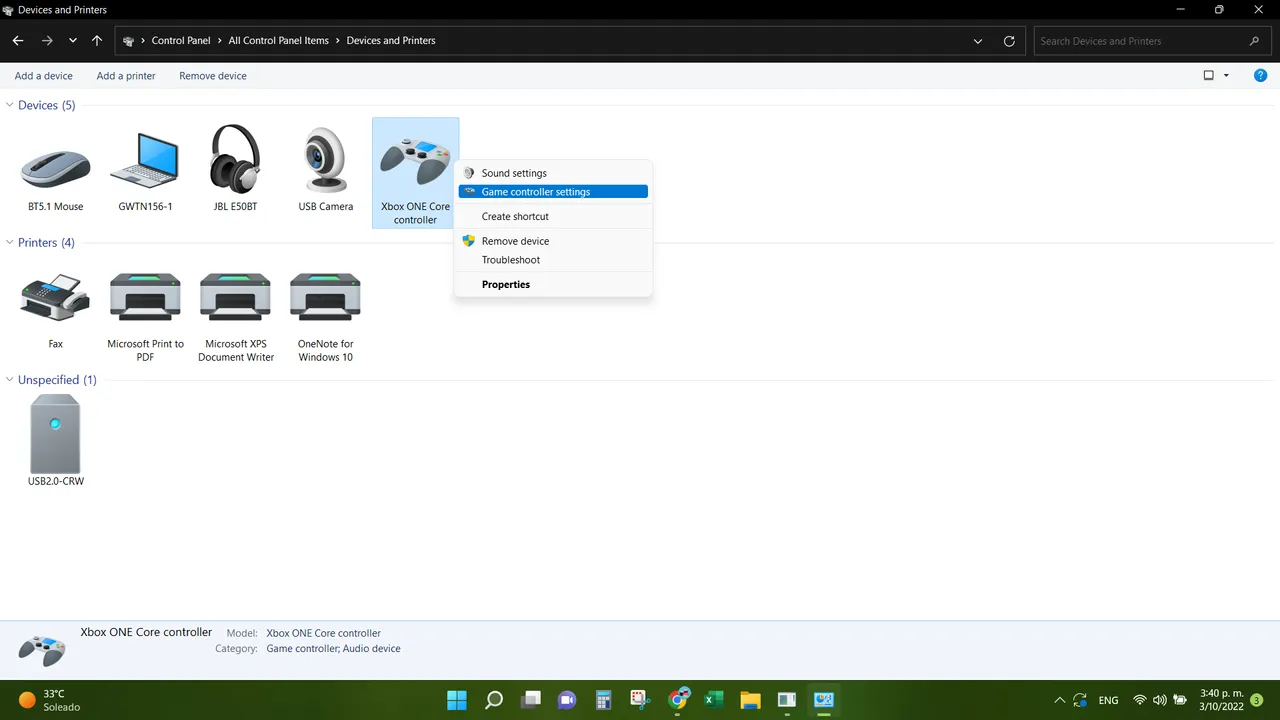The image size is (1280, 720).
Task: Select Troubleshoot in context menu
Action: (x=553, y=260)
